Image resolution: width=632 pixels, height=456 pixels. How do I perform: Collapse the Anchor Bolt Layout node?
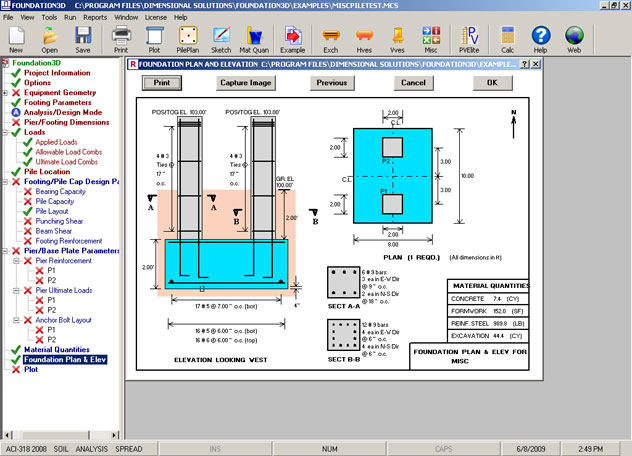point(17,320)
